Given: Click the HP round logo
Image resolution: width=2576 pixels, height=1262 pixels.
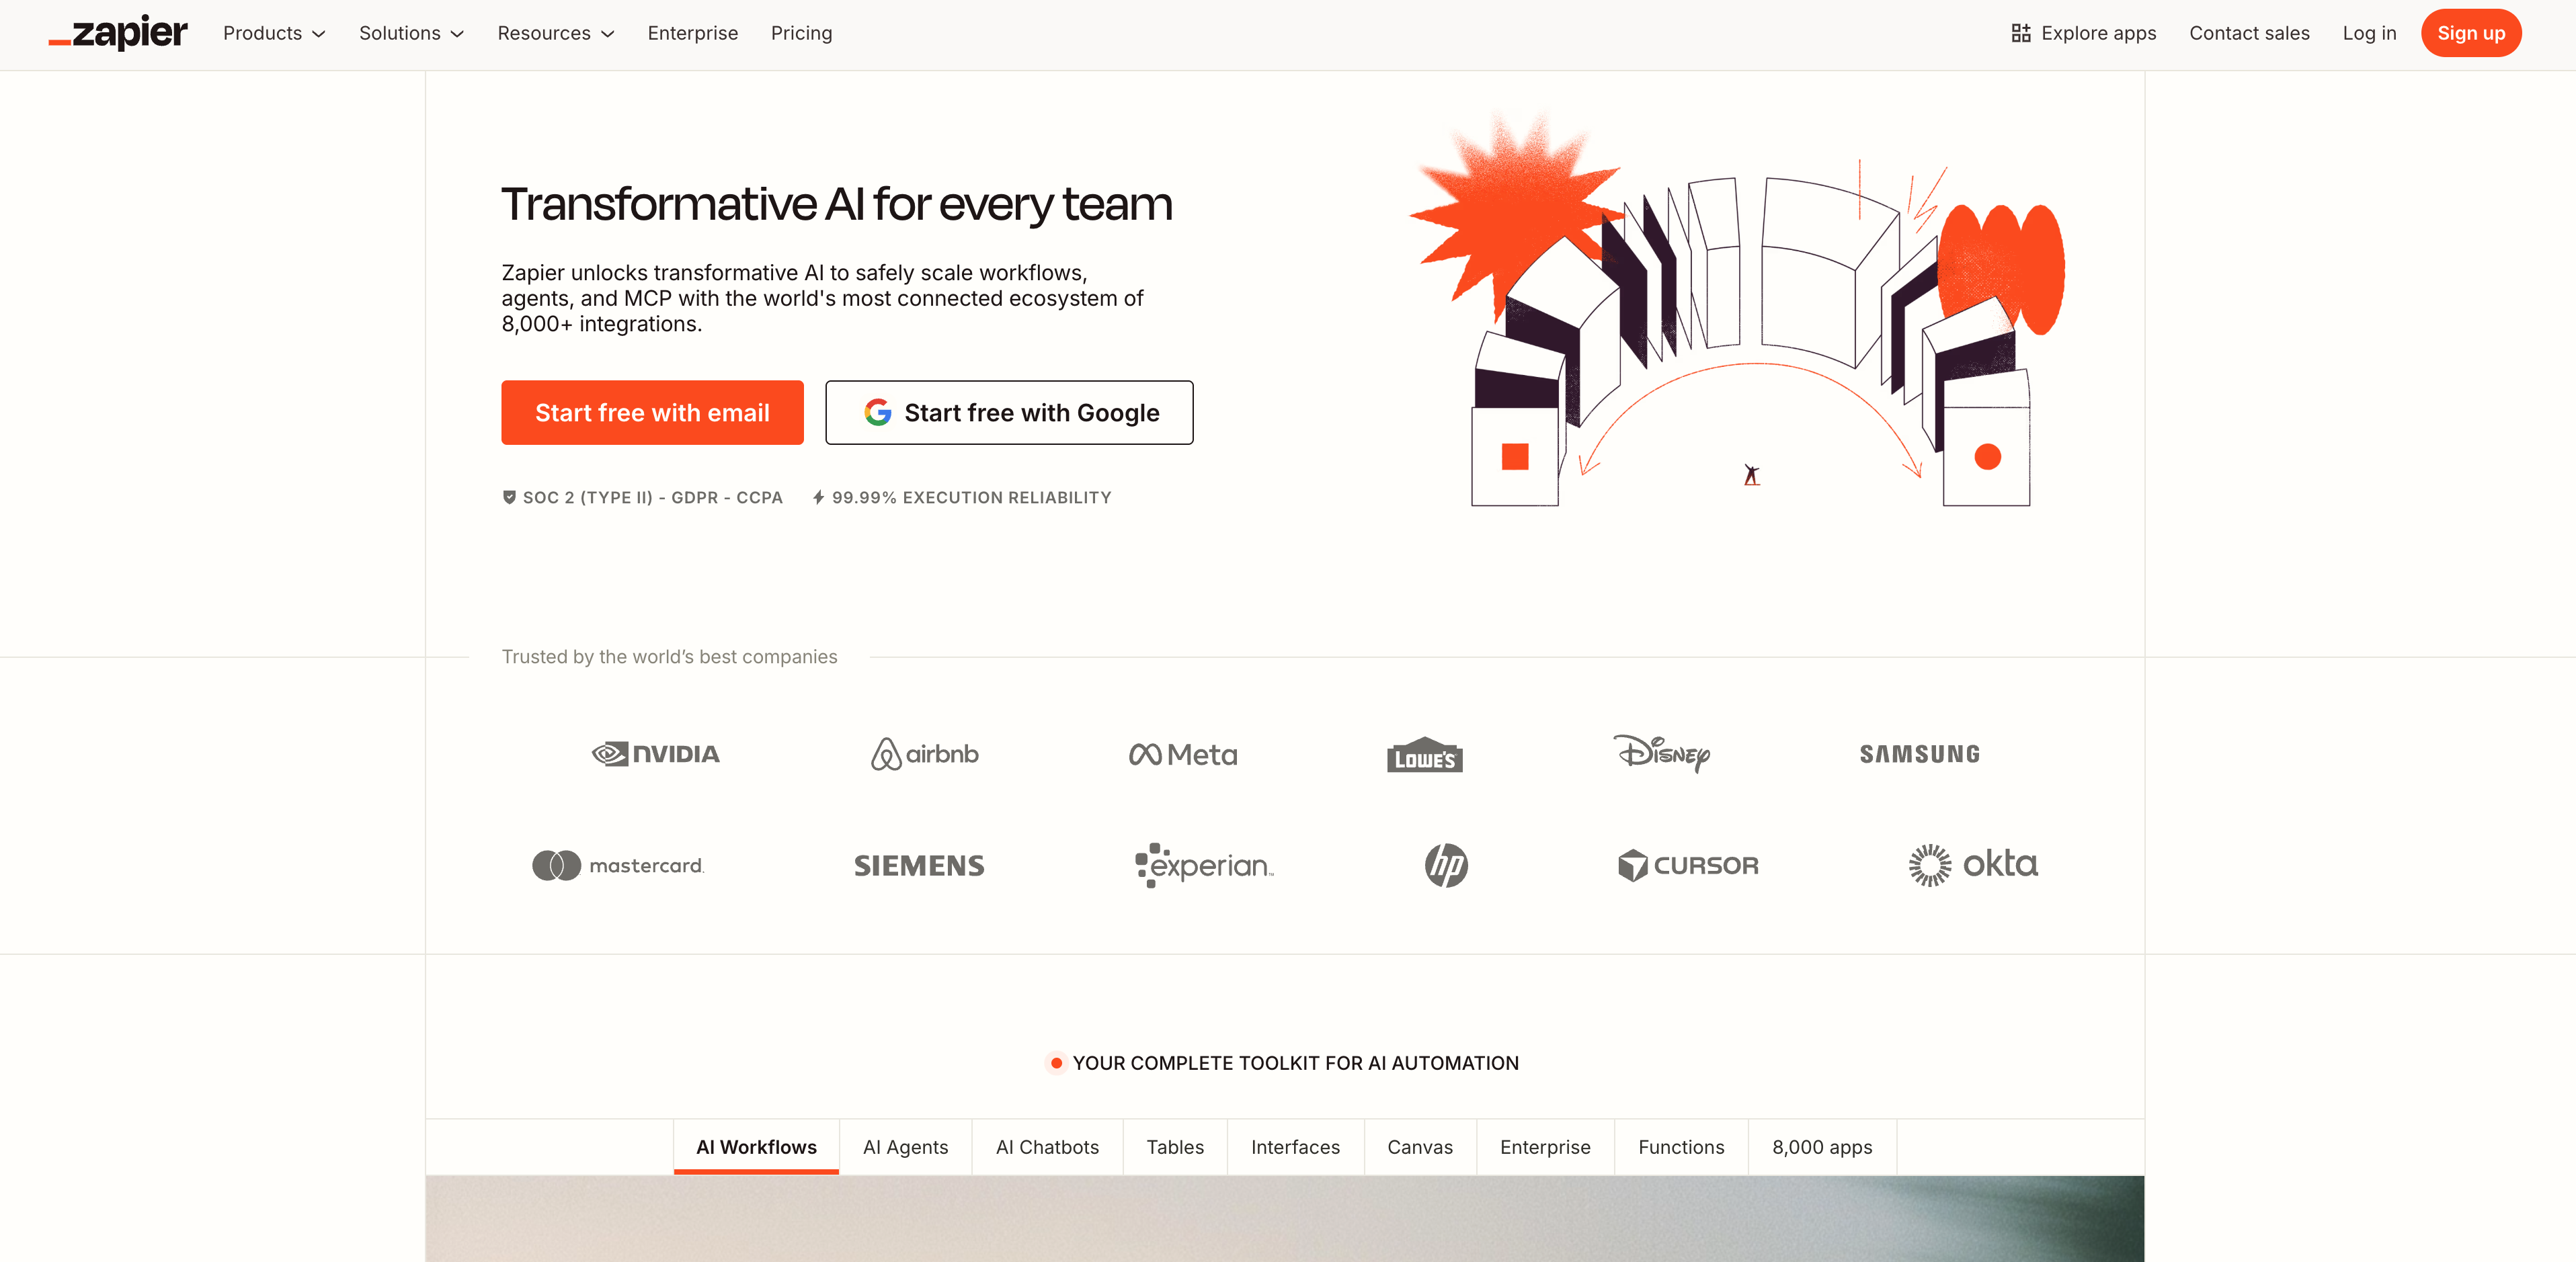Looking at the screenshot, I should pos(1446,865).
